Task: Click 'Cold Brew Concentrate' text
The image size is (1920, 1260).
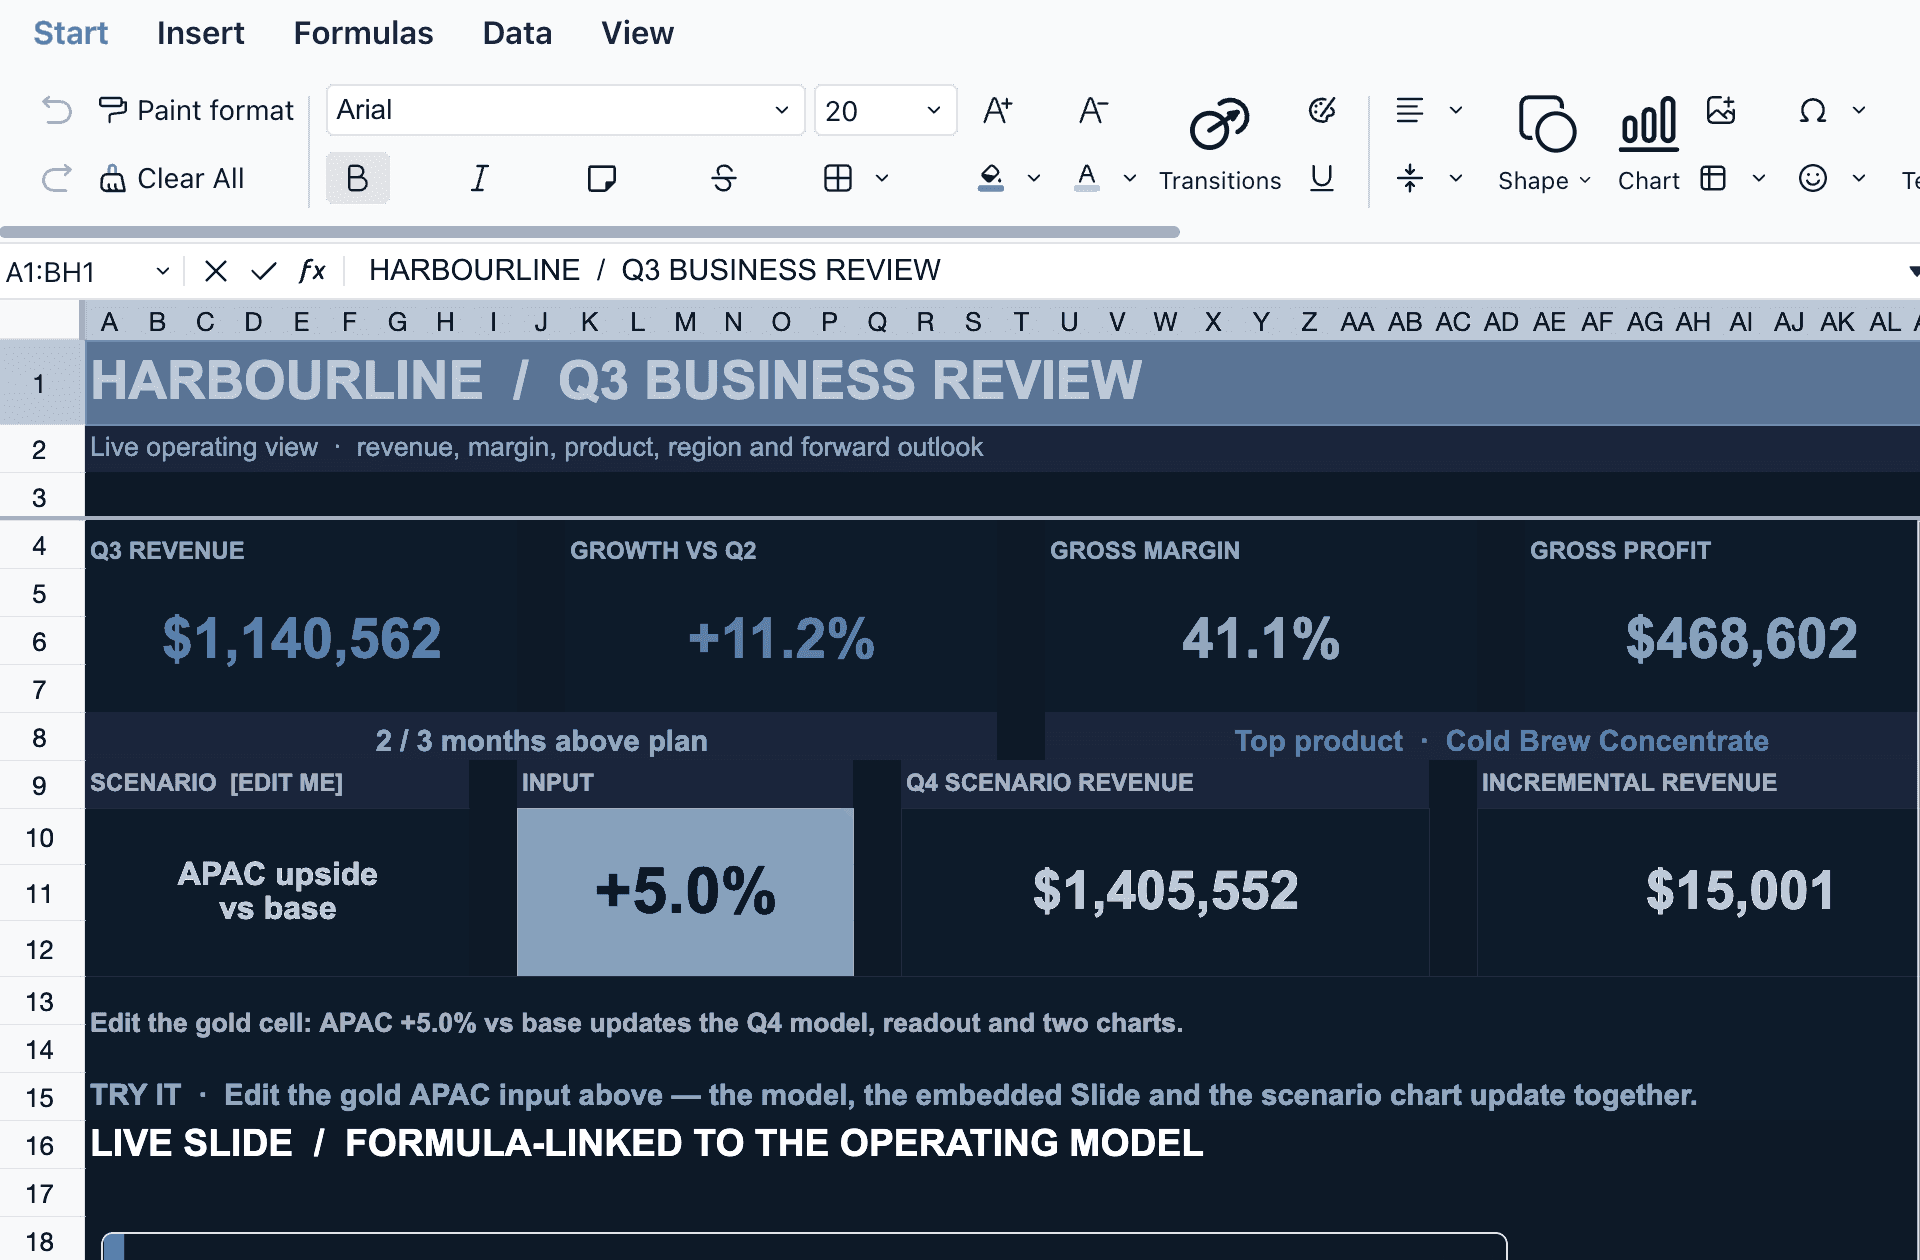Action: [1607, 741]
